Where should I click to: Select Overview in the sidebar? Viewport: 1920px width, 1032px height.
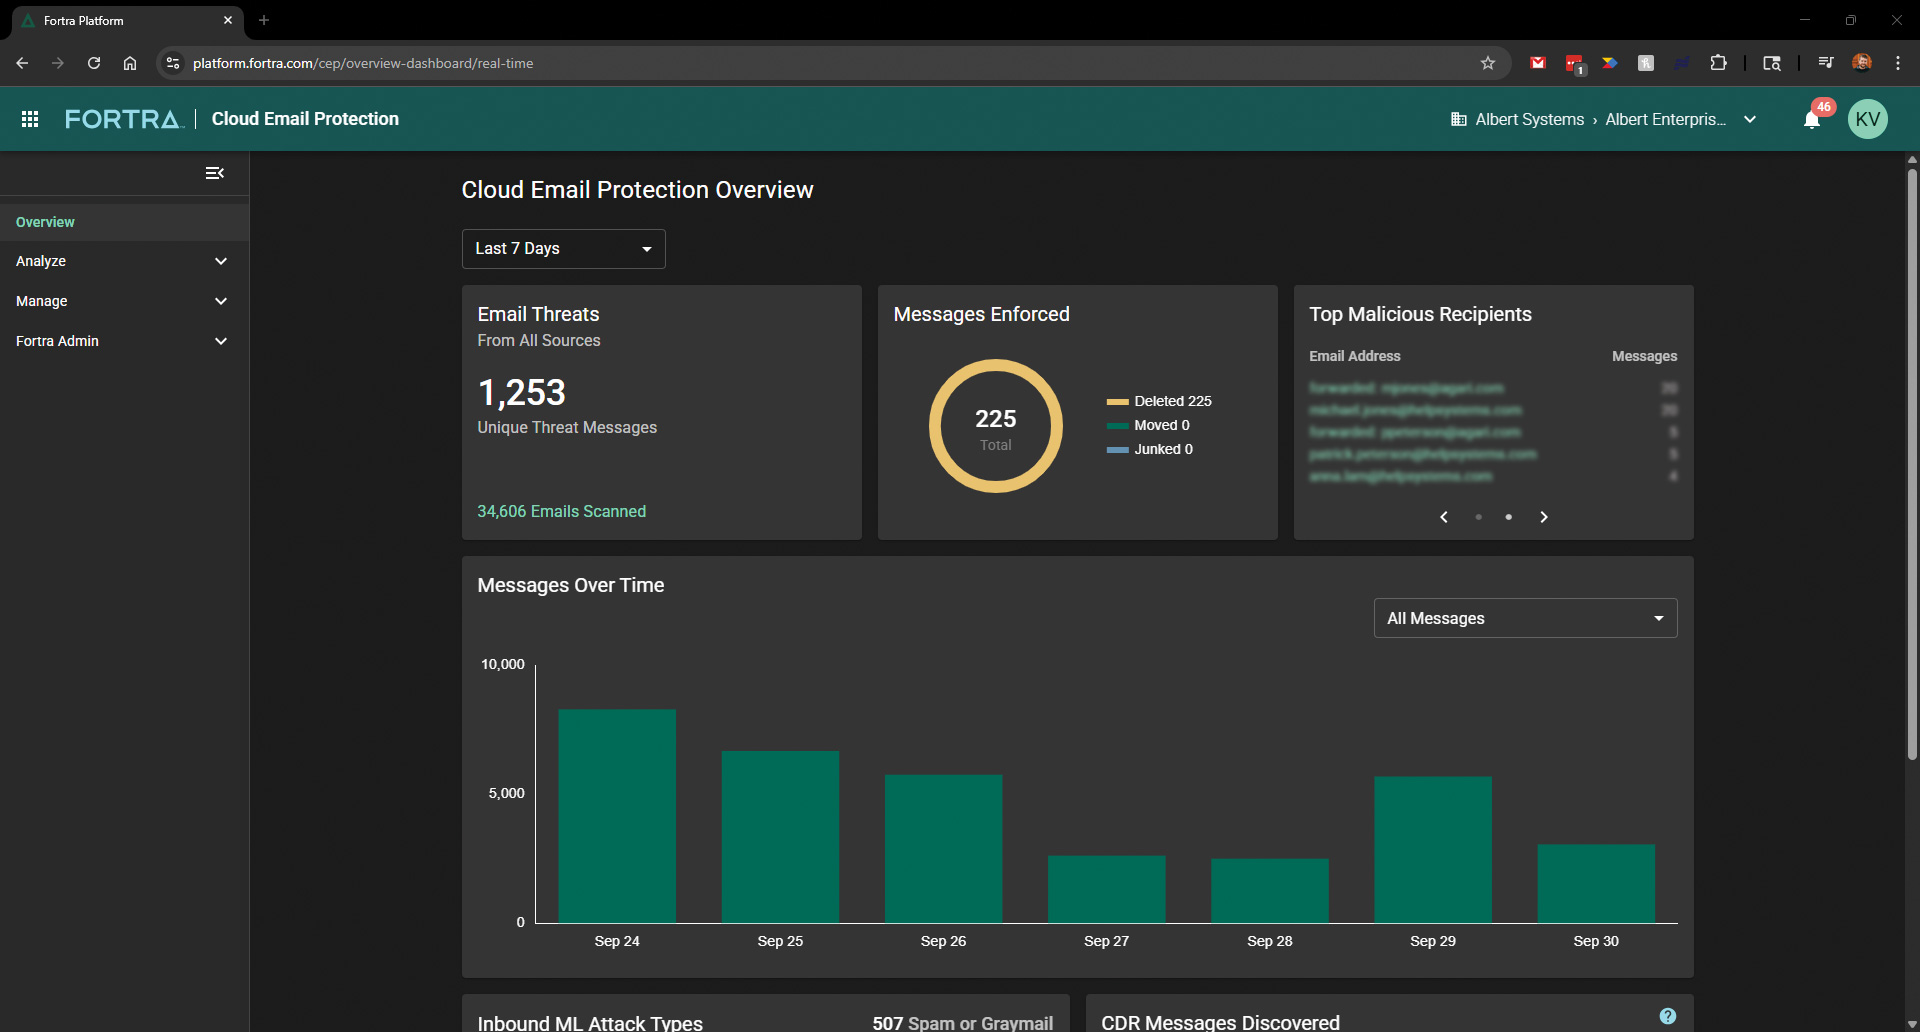(45, 221)
